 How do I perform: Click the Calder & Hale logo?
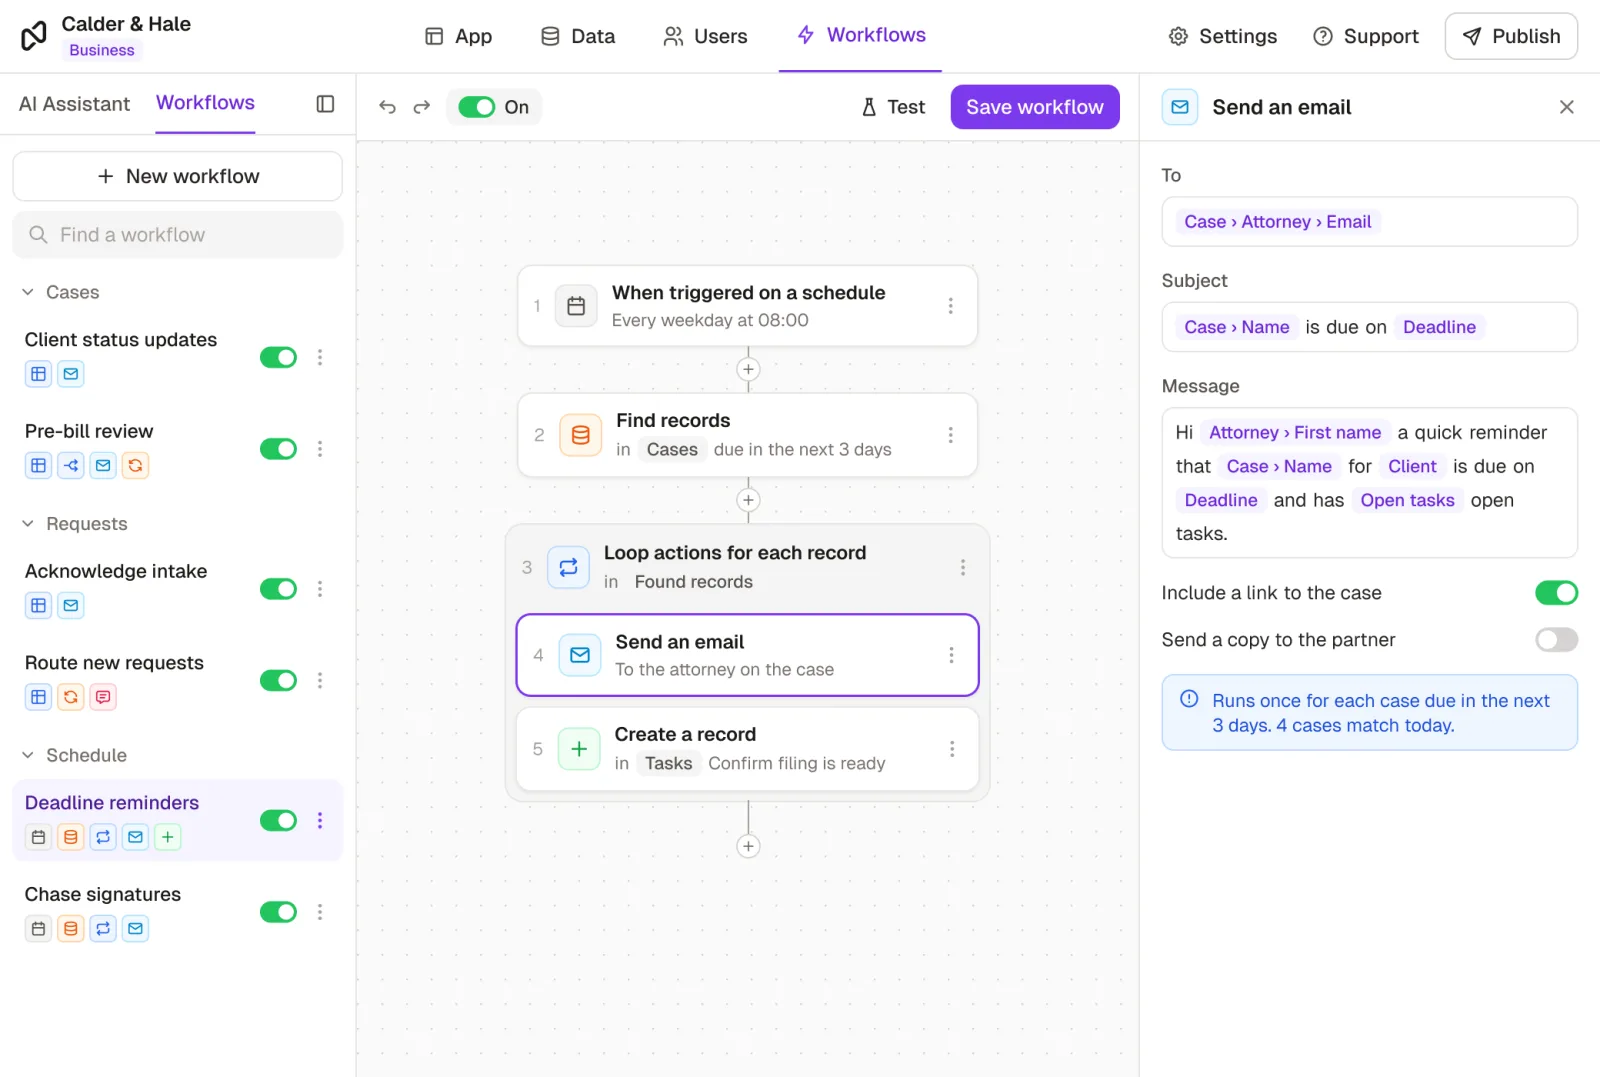pos(34,36)
